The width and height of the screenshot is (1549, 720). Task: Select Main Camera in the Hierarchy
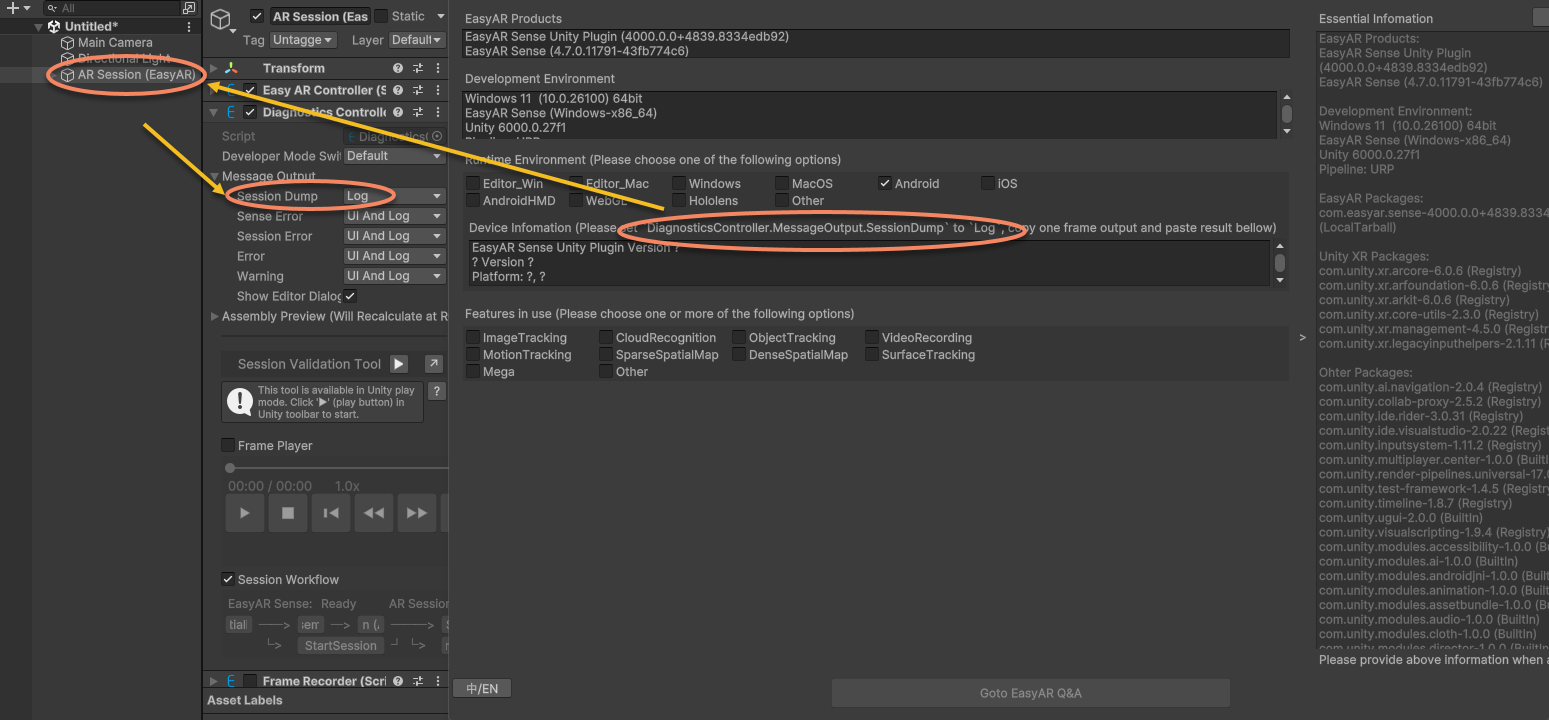click(115, 43)
